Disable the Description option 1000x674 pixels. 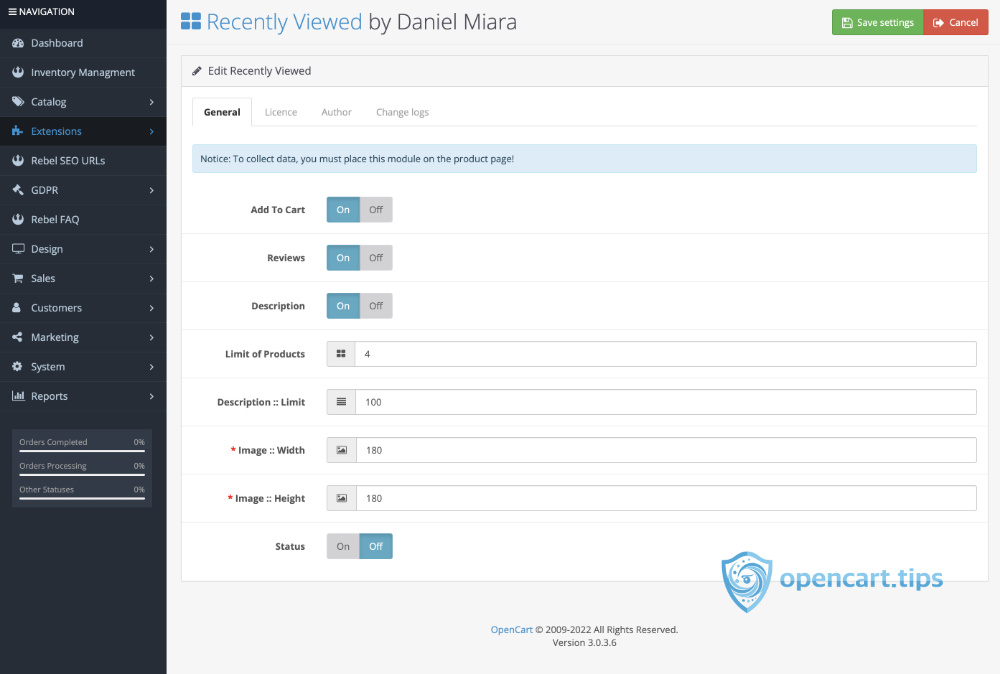pos(376,305)
